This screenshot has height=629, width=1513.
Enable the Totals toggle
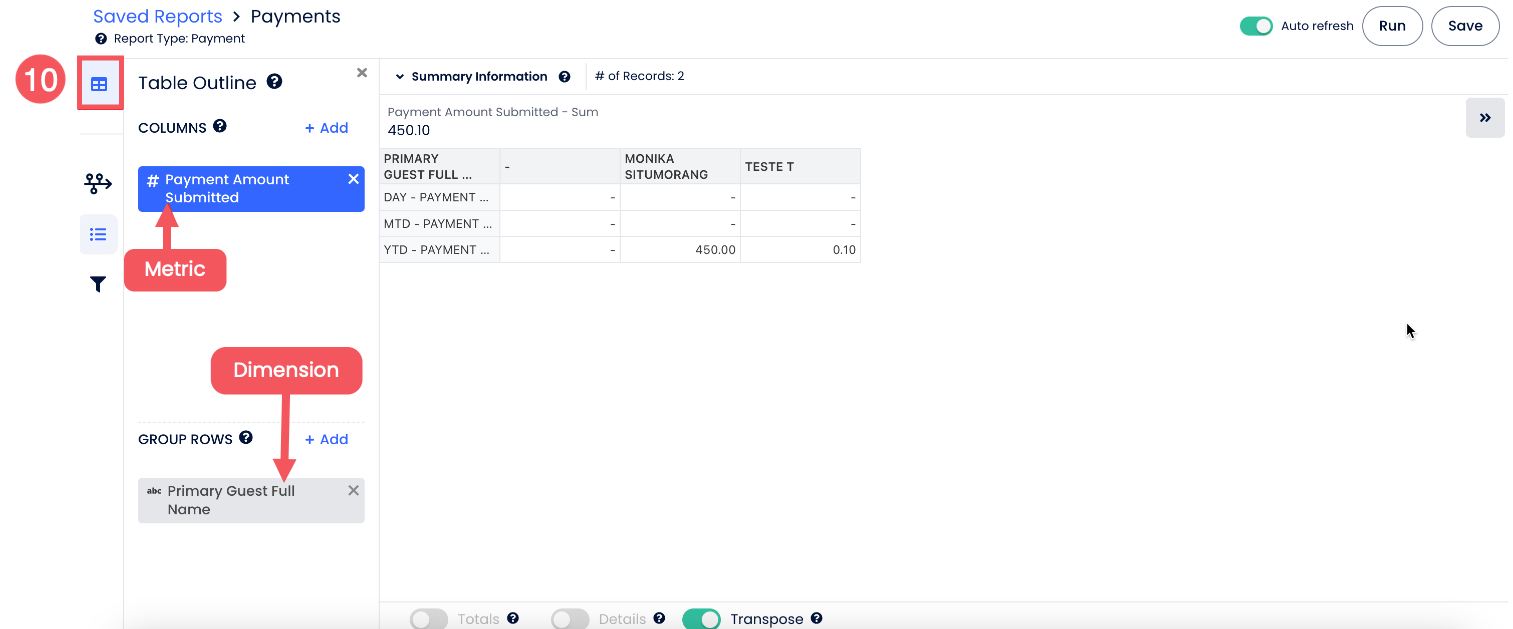coord(429,619)
